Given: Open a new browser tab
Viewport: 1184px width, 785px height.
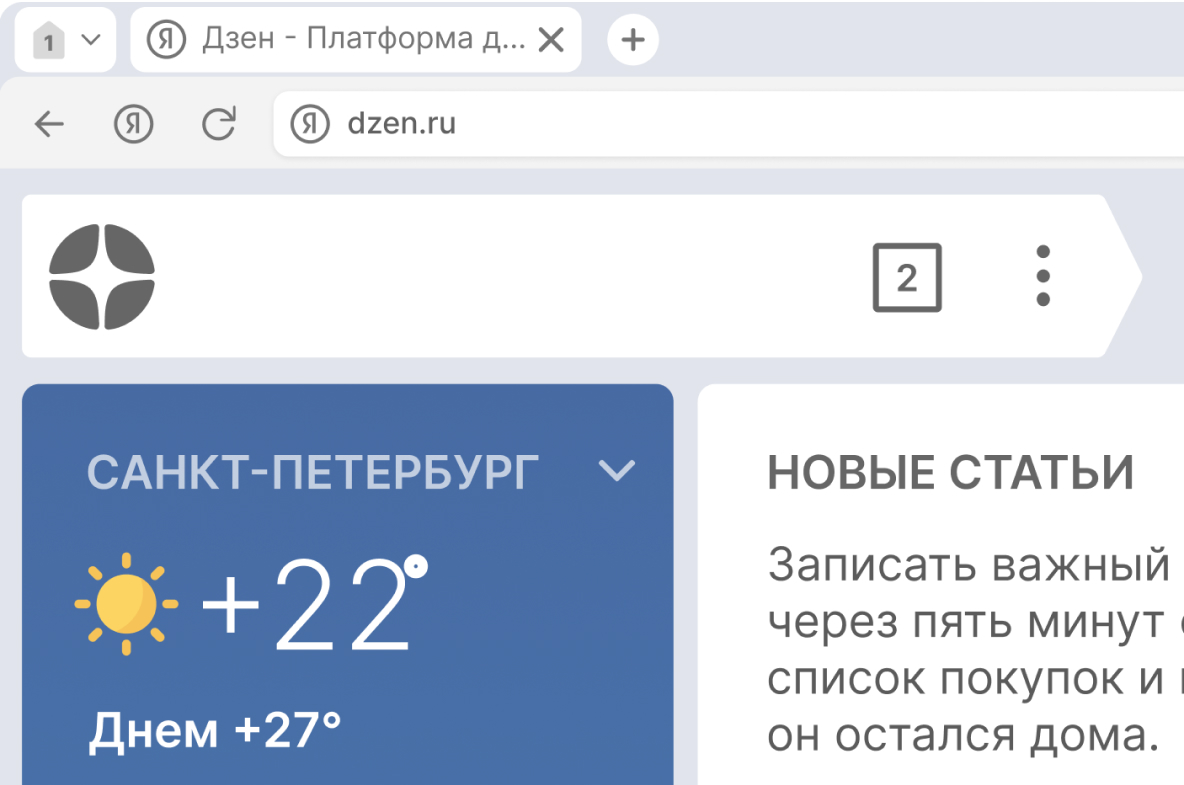Looking at the screenshot, I should click(633, 39).
